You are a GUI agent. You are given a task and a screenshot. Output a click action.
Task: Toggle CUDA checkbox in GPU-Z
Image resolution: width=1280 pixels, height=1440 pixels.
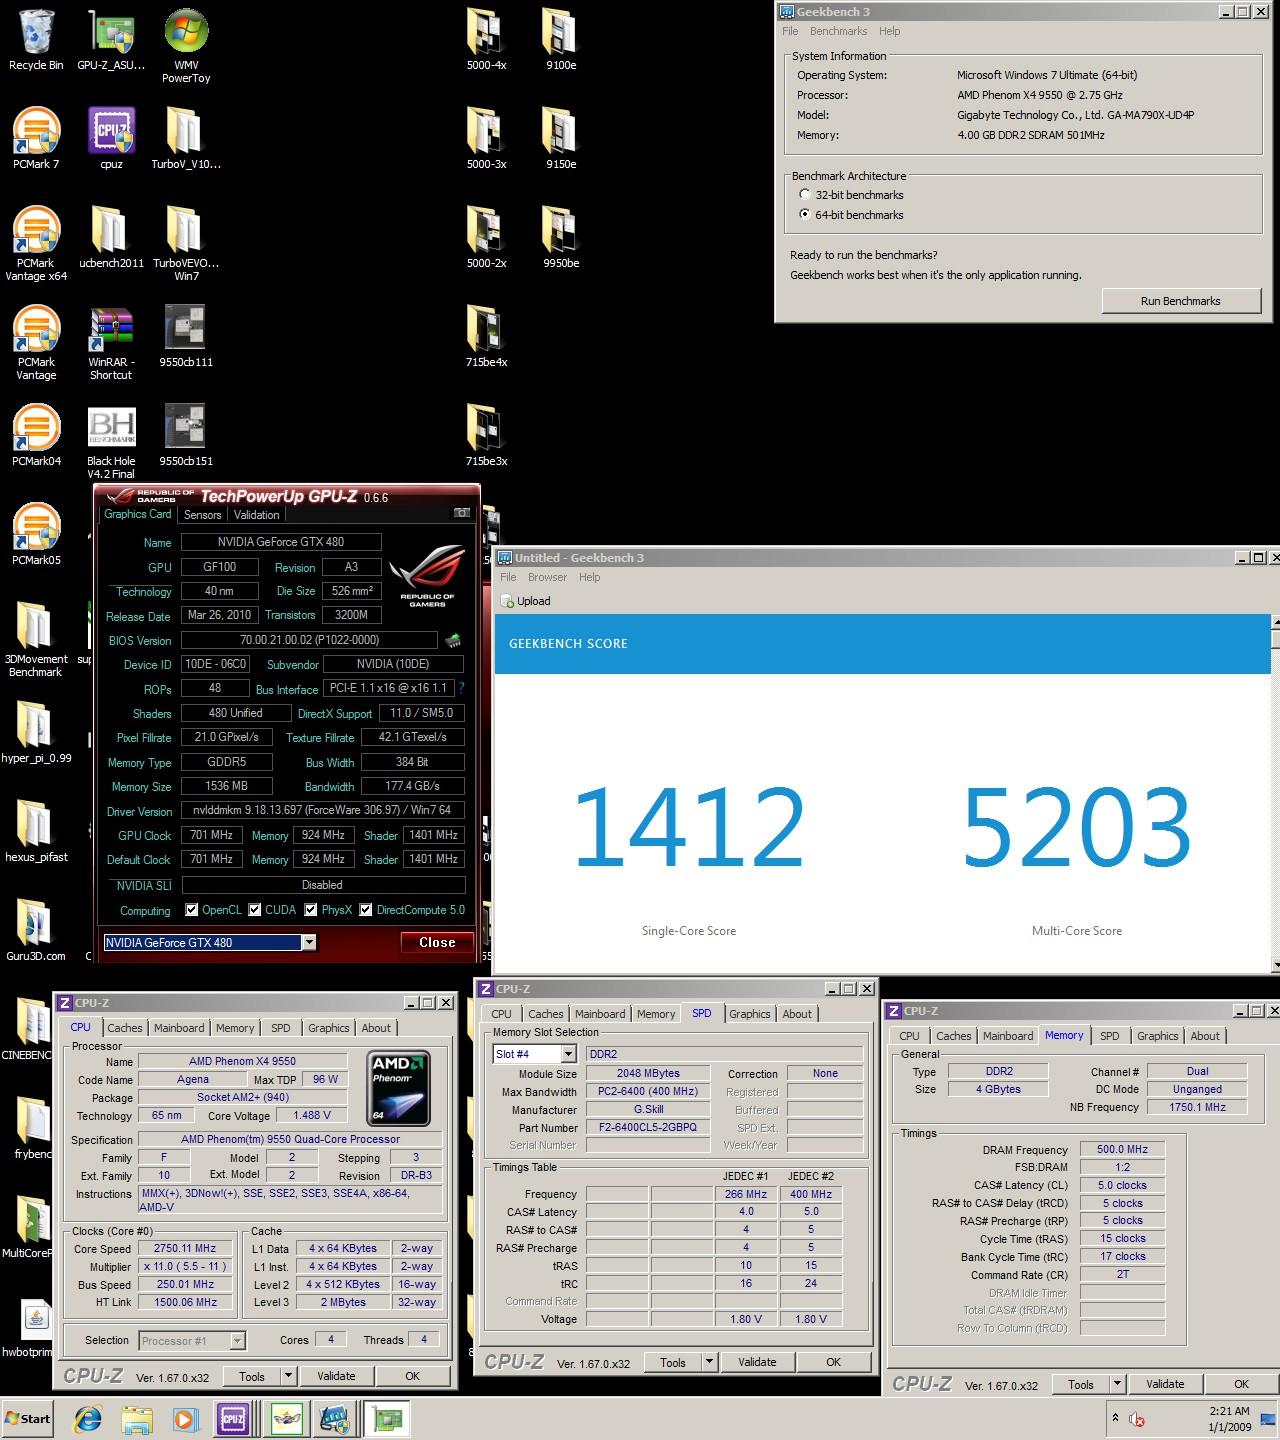(x=255, y=910)
